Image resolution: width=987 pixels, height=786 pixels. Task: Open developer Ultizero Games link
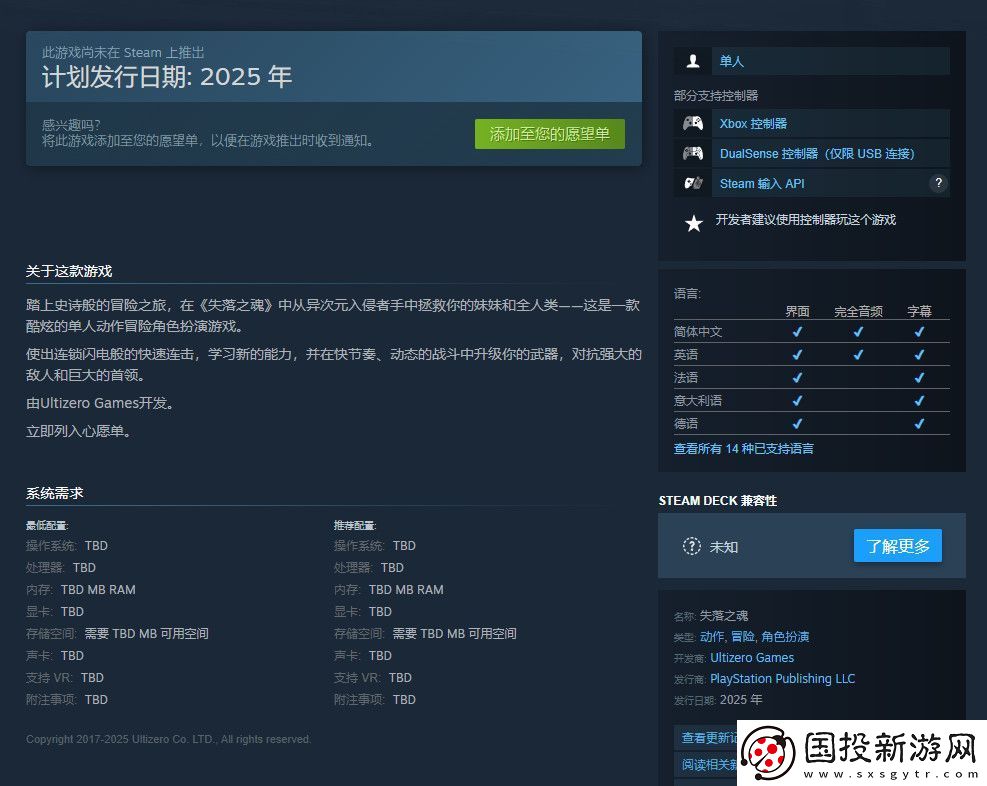point(752,658)
